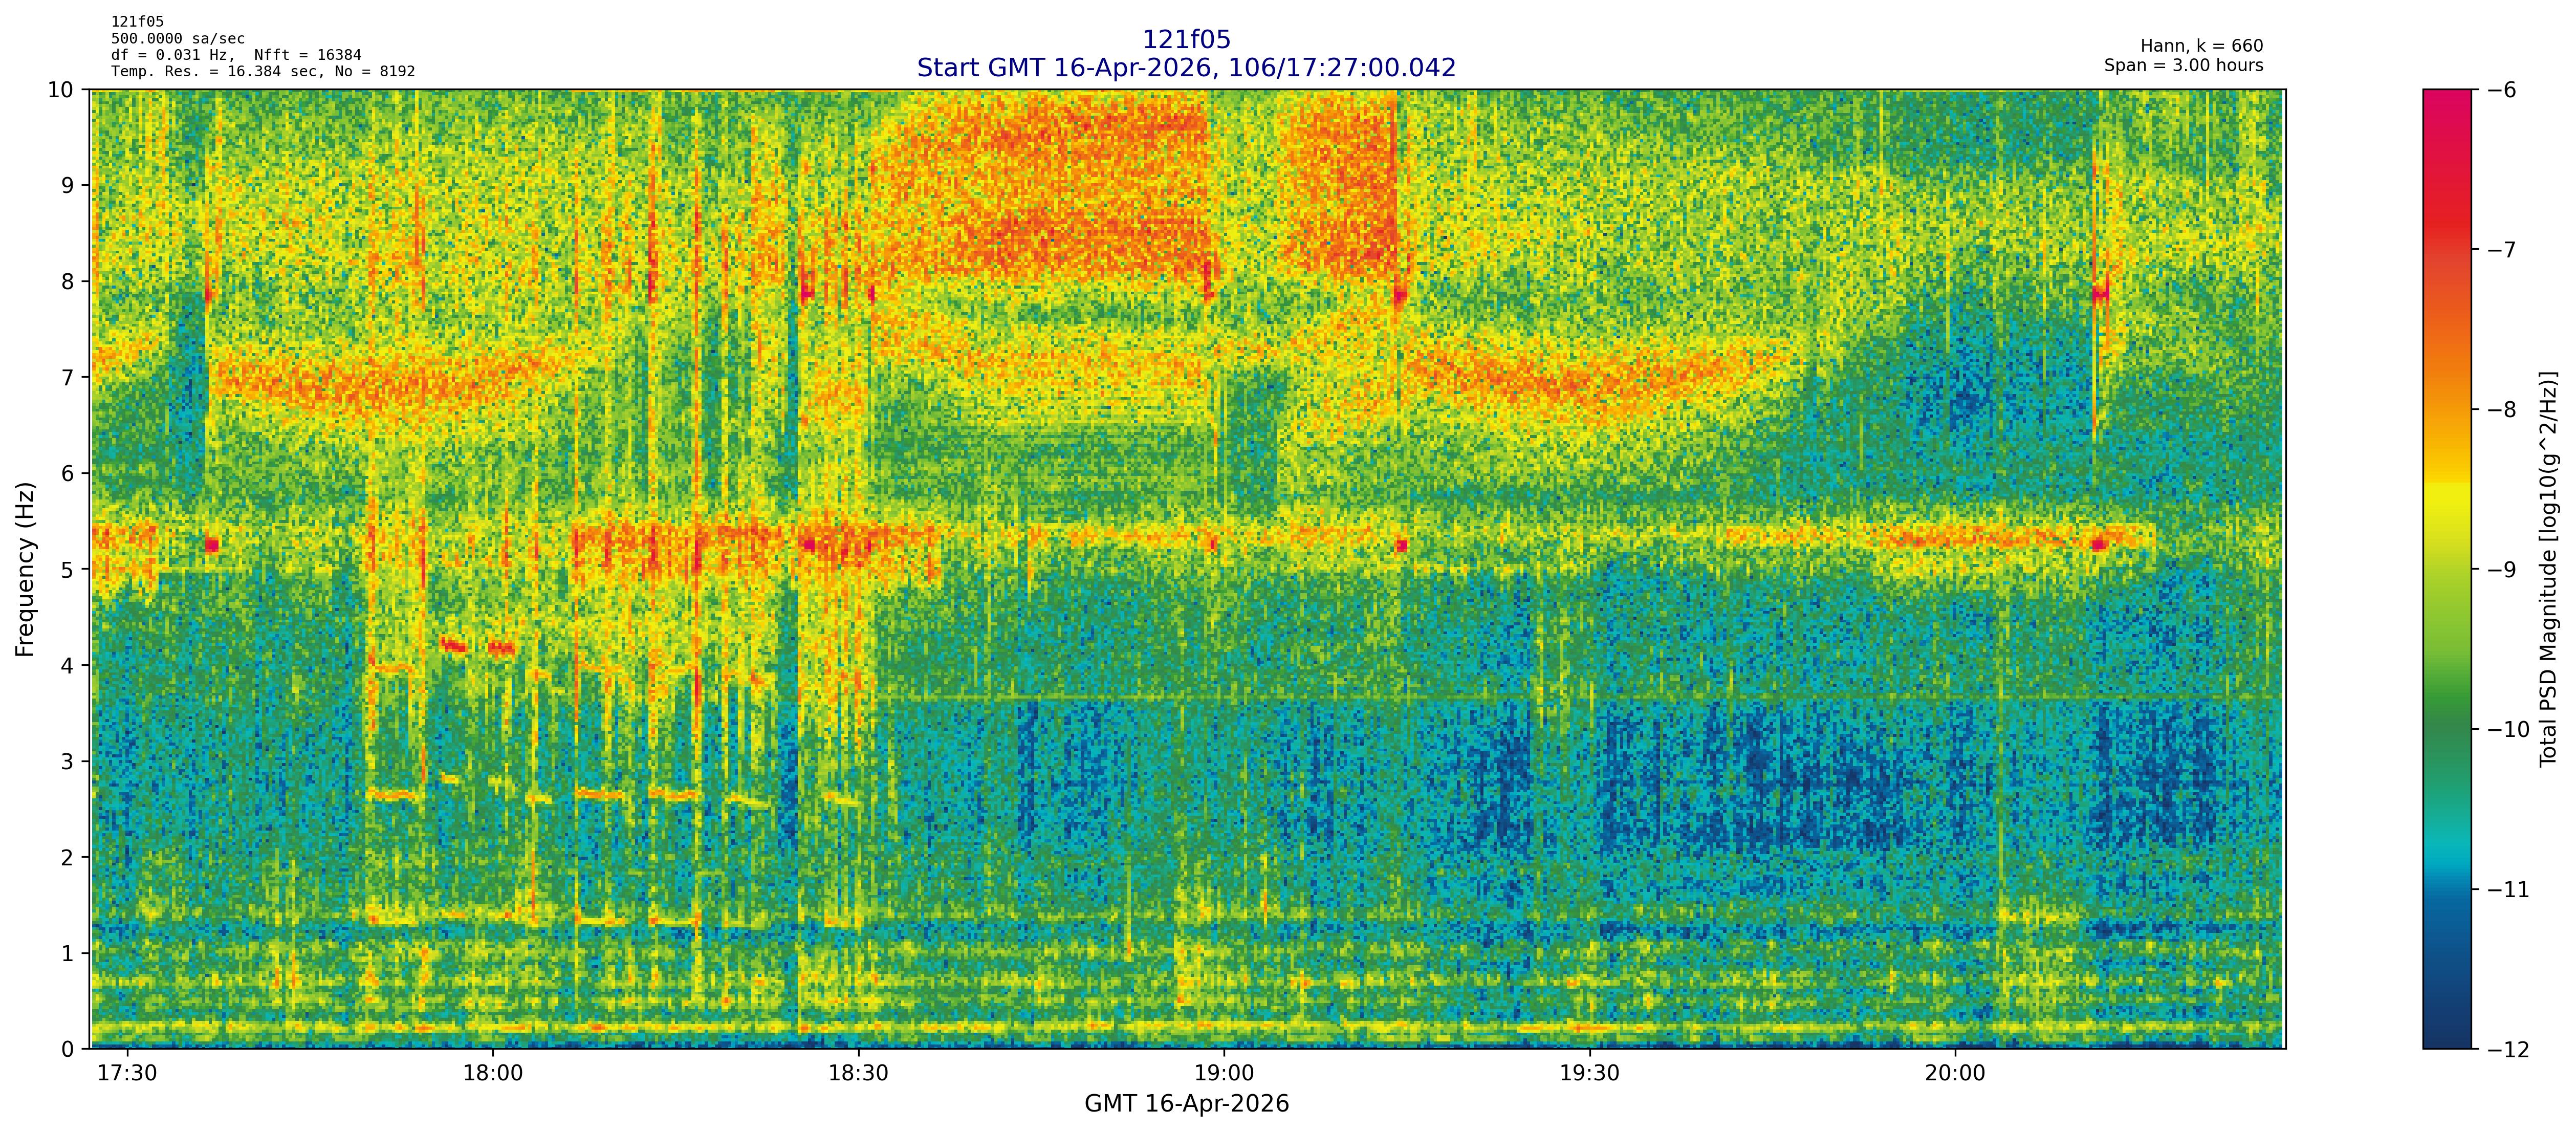Click the 5 Hz y-axis tick label
The width and height of the screenshot is (2576, 1132).
click(67, 569)
